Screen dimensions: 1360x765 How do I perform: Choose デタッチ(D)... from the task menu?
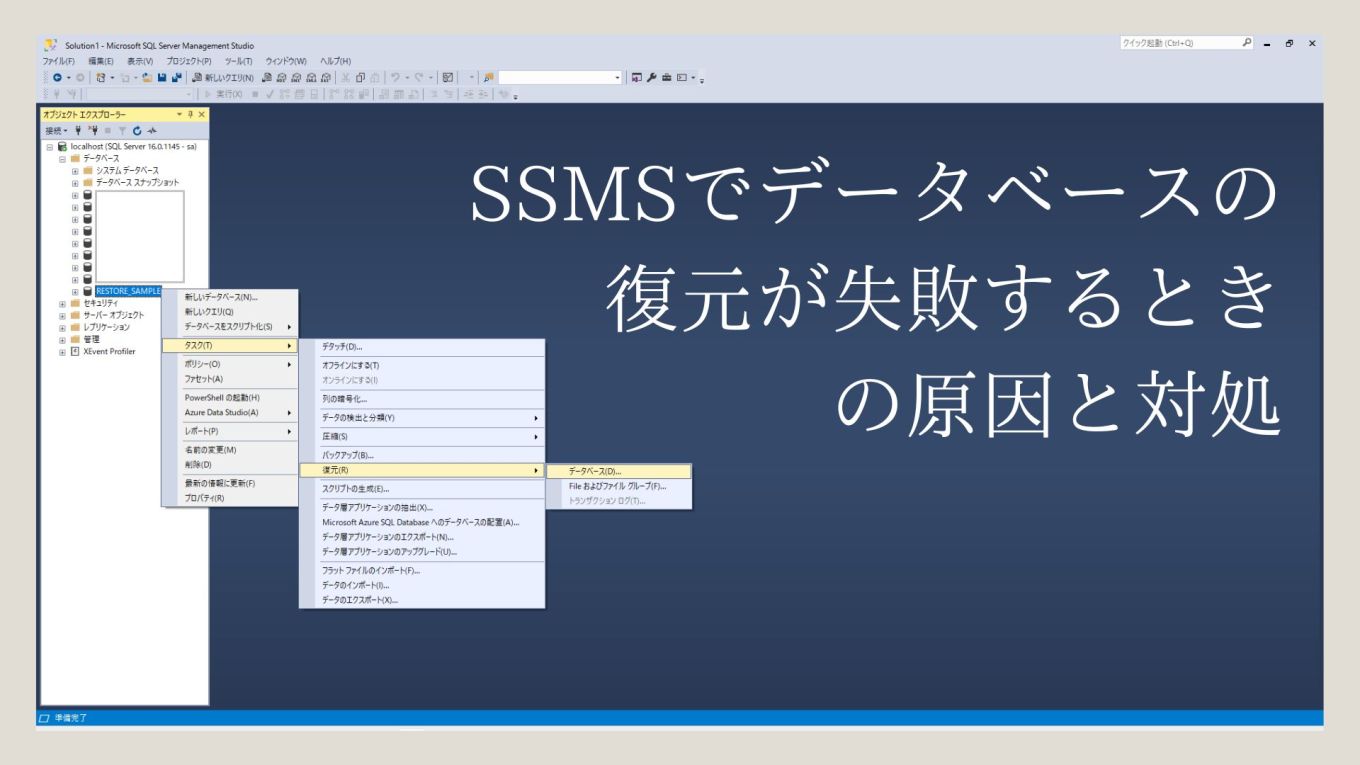(x=422, y=346)
